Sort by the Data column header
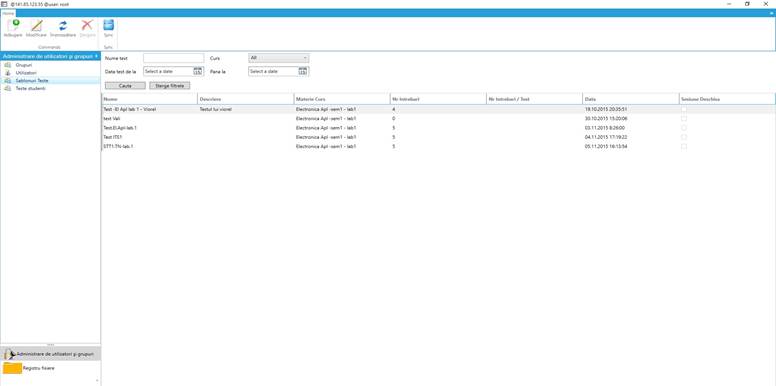 [x=630, y=99]
